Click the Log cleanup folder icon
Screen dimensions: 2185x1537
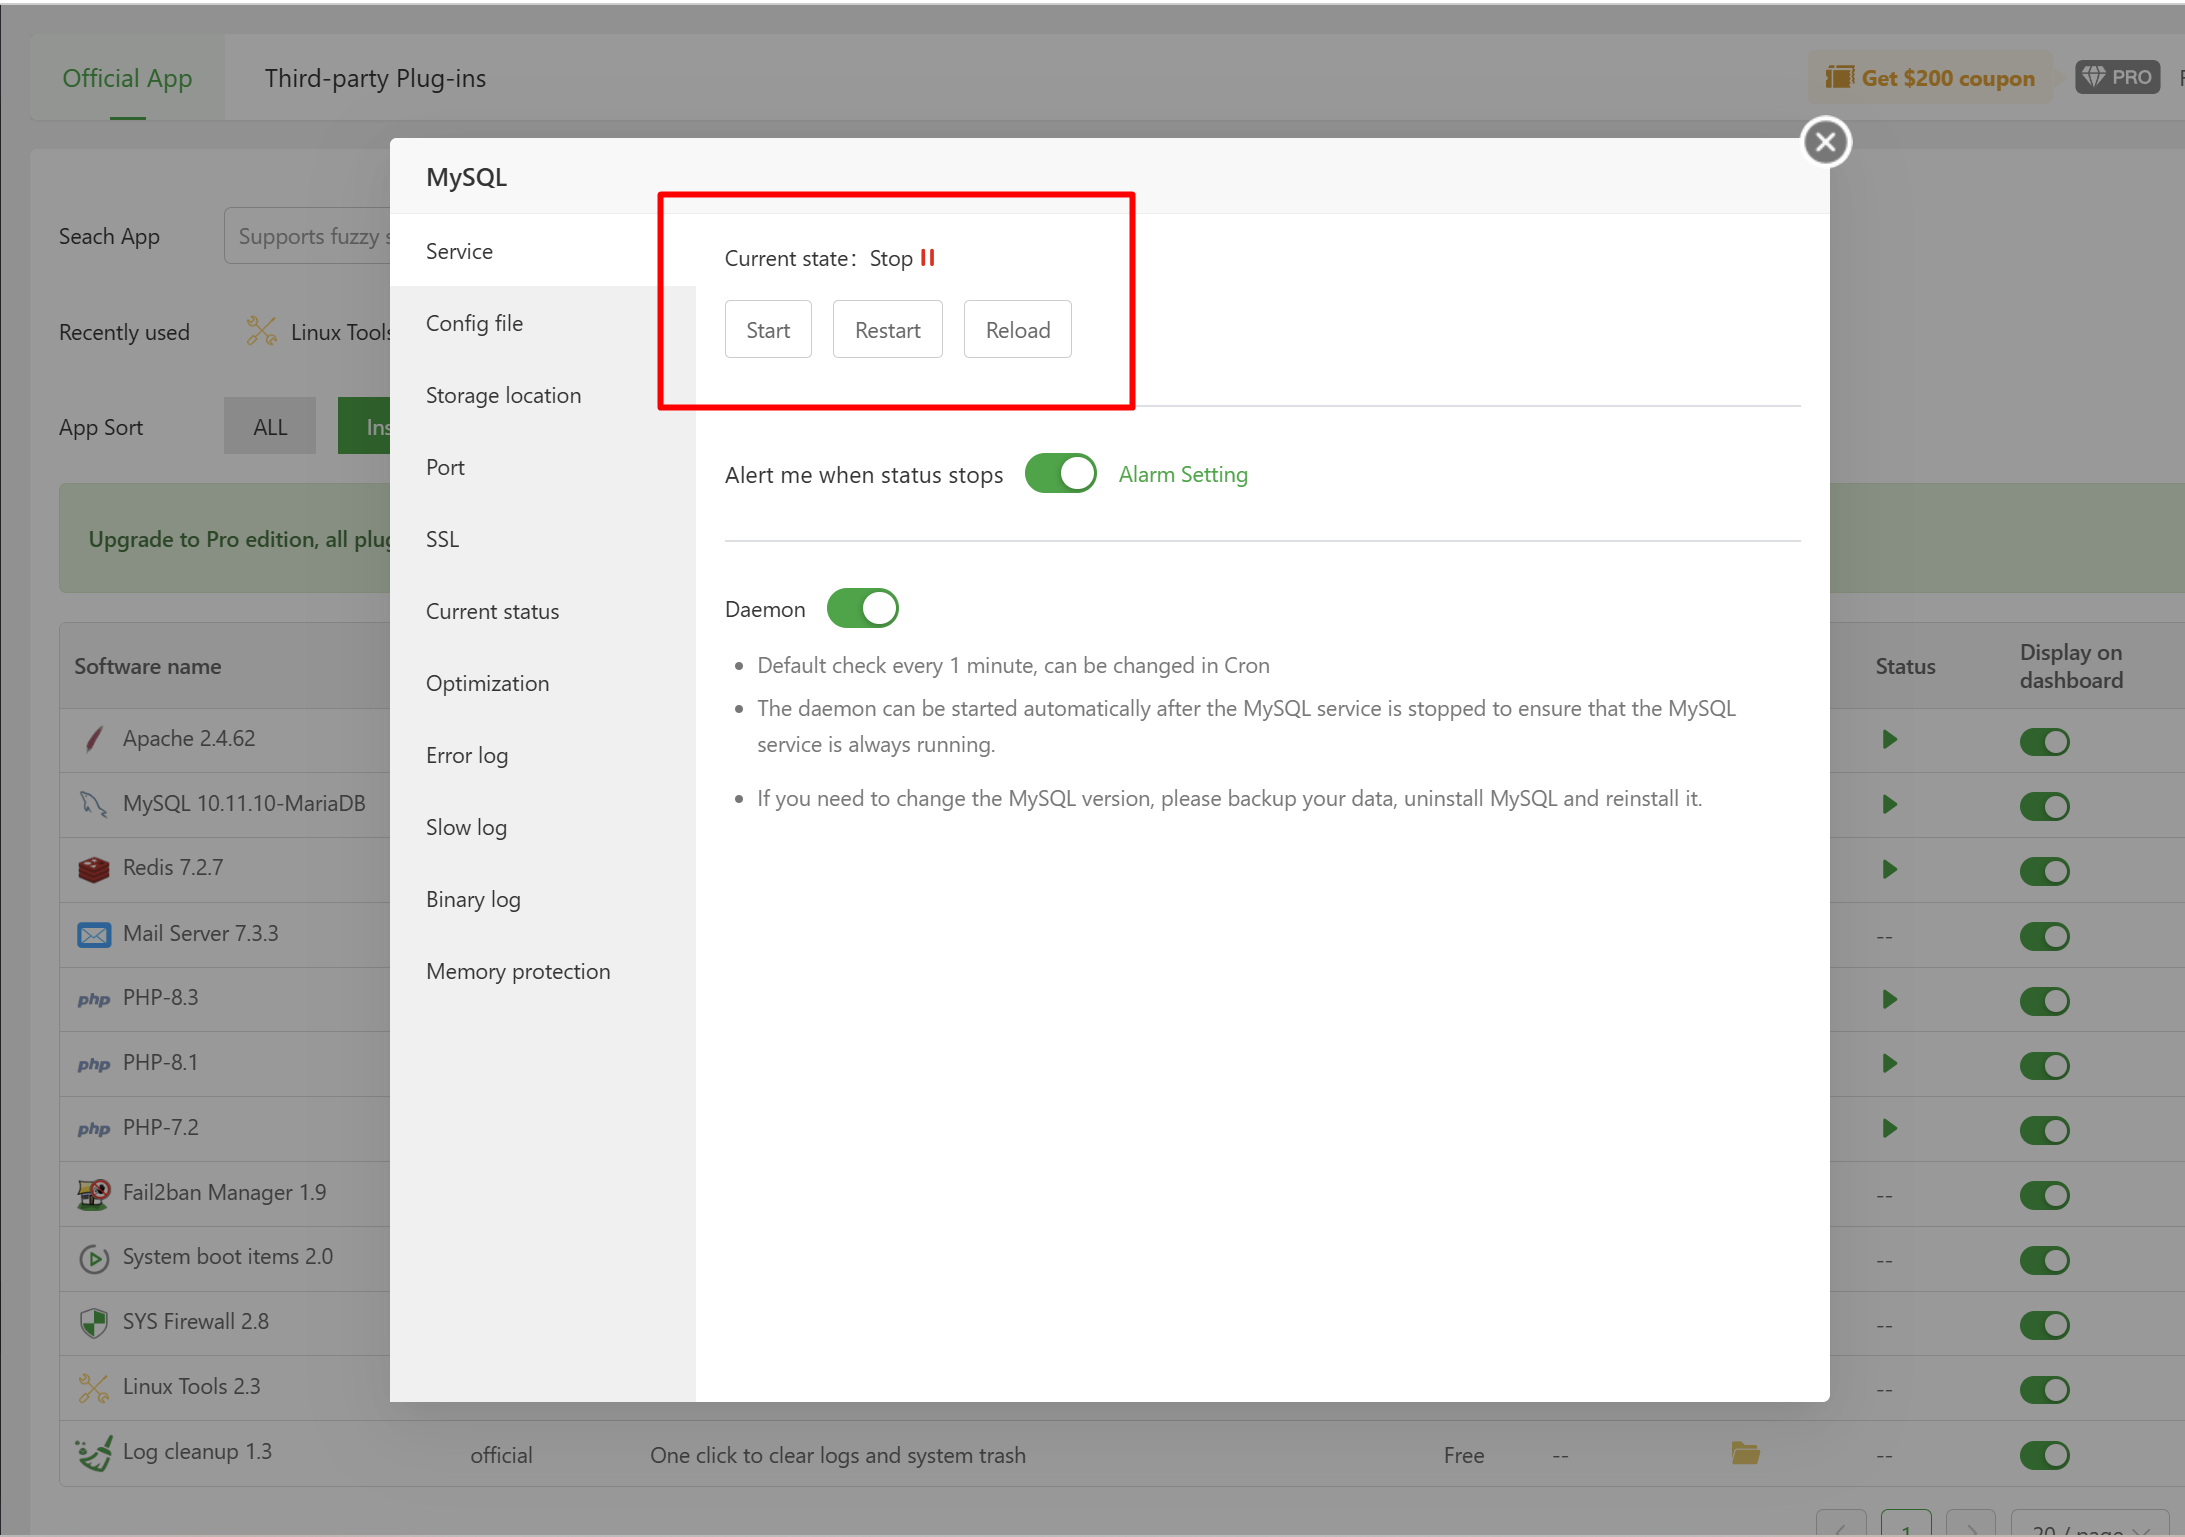pos(1745,1453)
